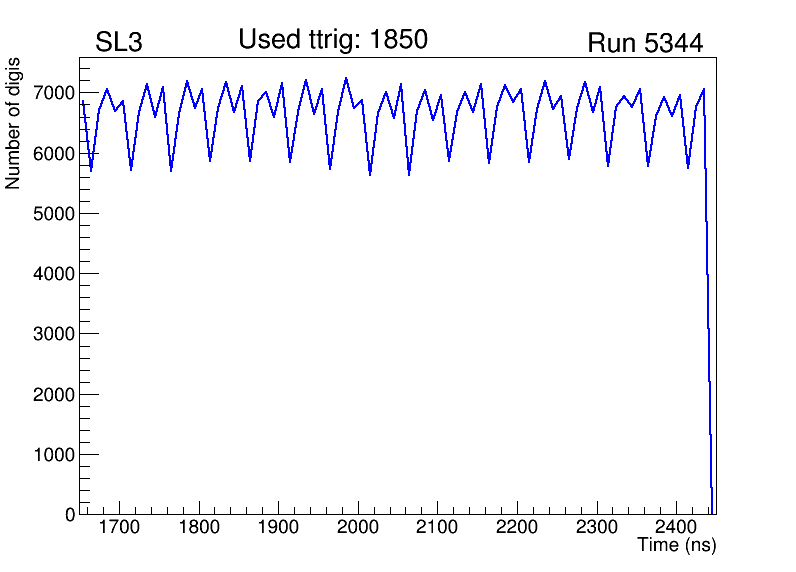This screenshot has height=572, width=796.
Task: Click the 'Time (ns)' x-axis title
Action: coord(676,546)
